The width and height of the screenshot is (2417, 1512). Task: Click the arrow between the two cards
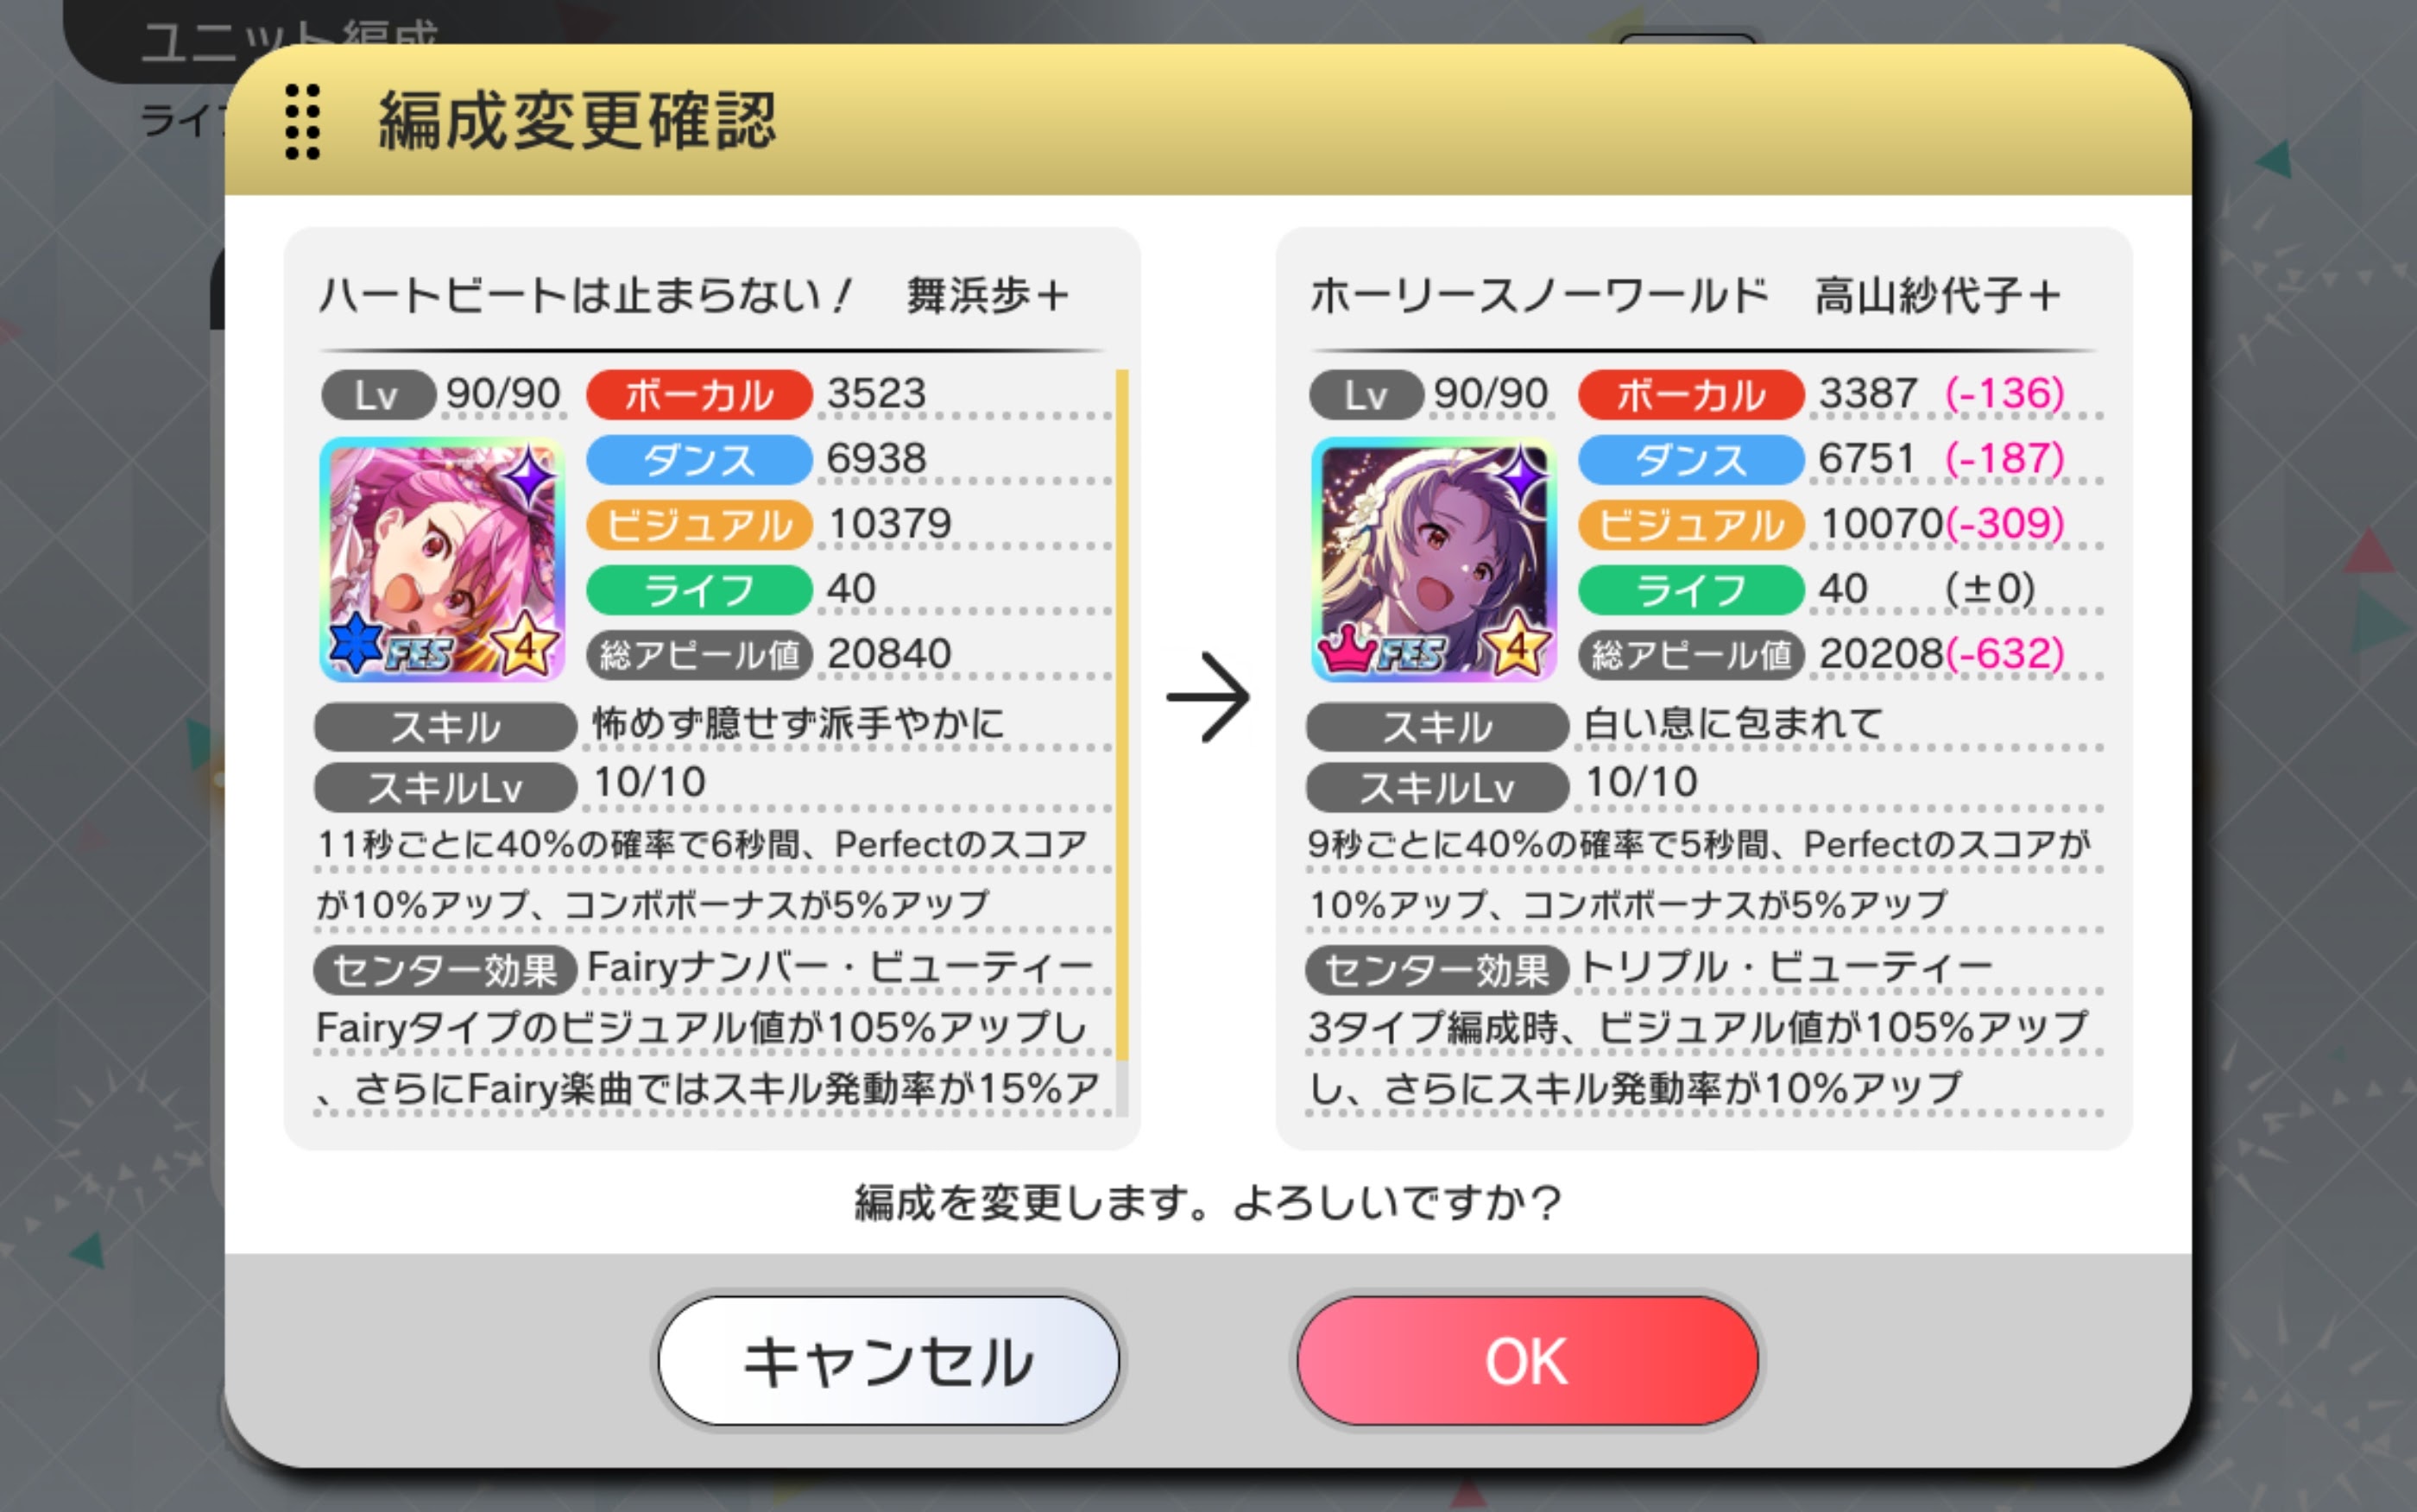coord(1208,697)
